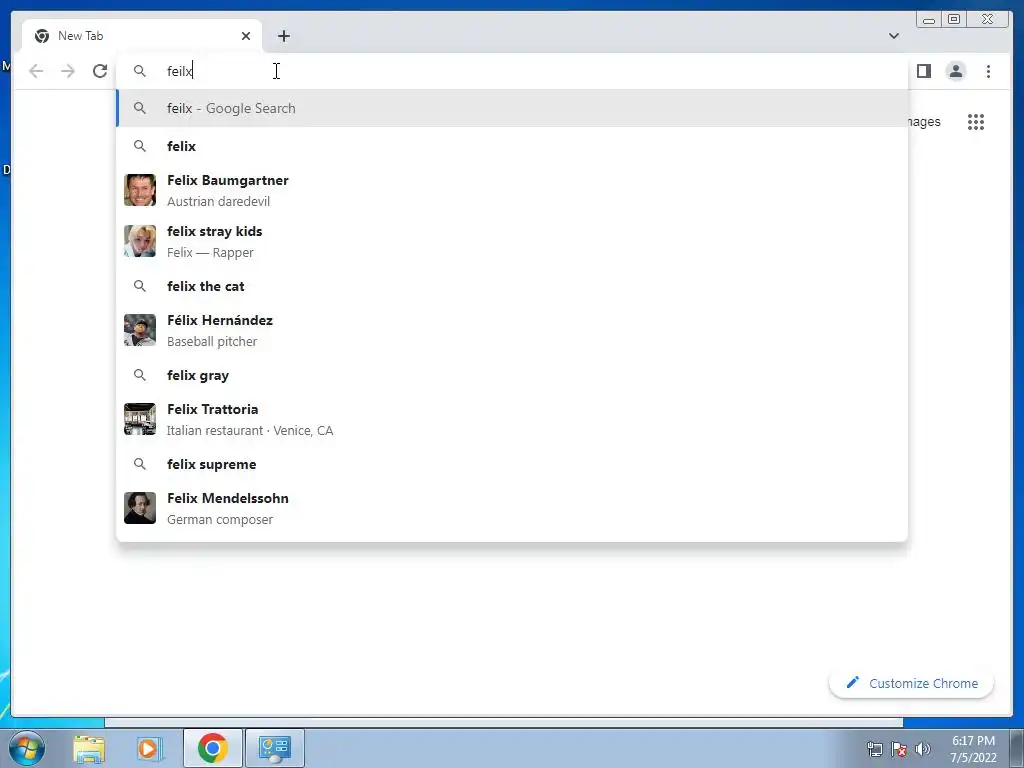Select the New Tab tab
The height and width of the screenshot is (768, 1024).
(x=142, y=36)
